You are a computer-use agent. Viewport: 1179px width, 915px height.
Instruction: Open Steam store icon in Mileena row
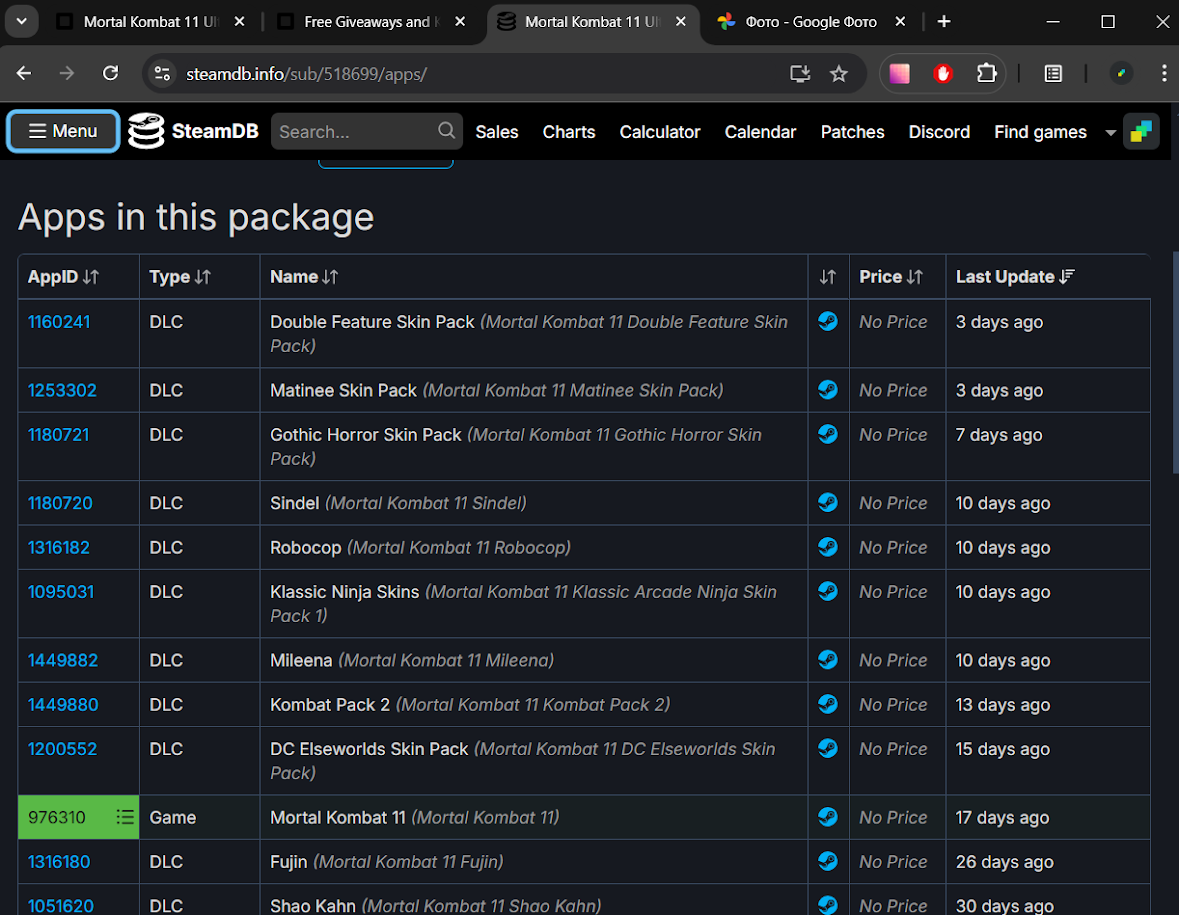tap(828, 659)
